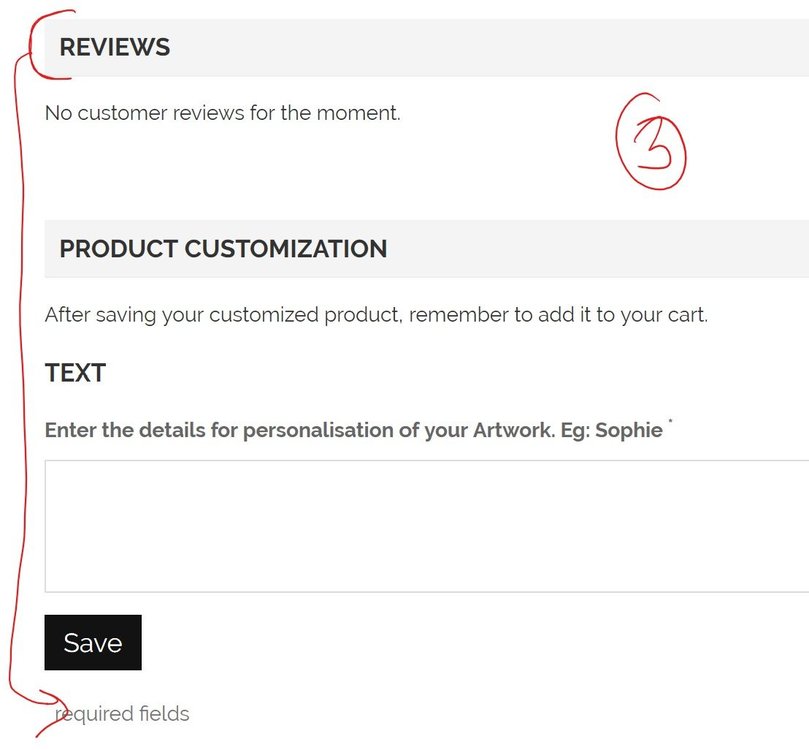Click the REVIEWS section heading
Viewport: 809px width, 750px height.
tap(115, 47)
